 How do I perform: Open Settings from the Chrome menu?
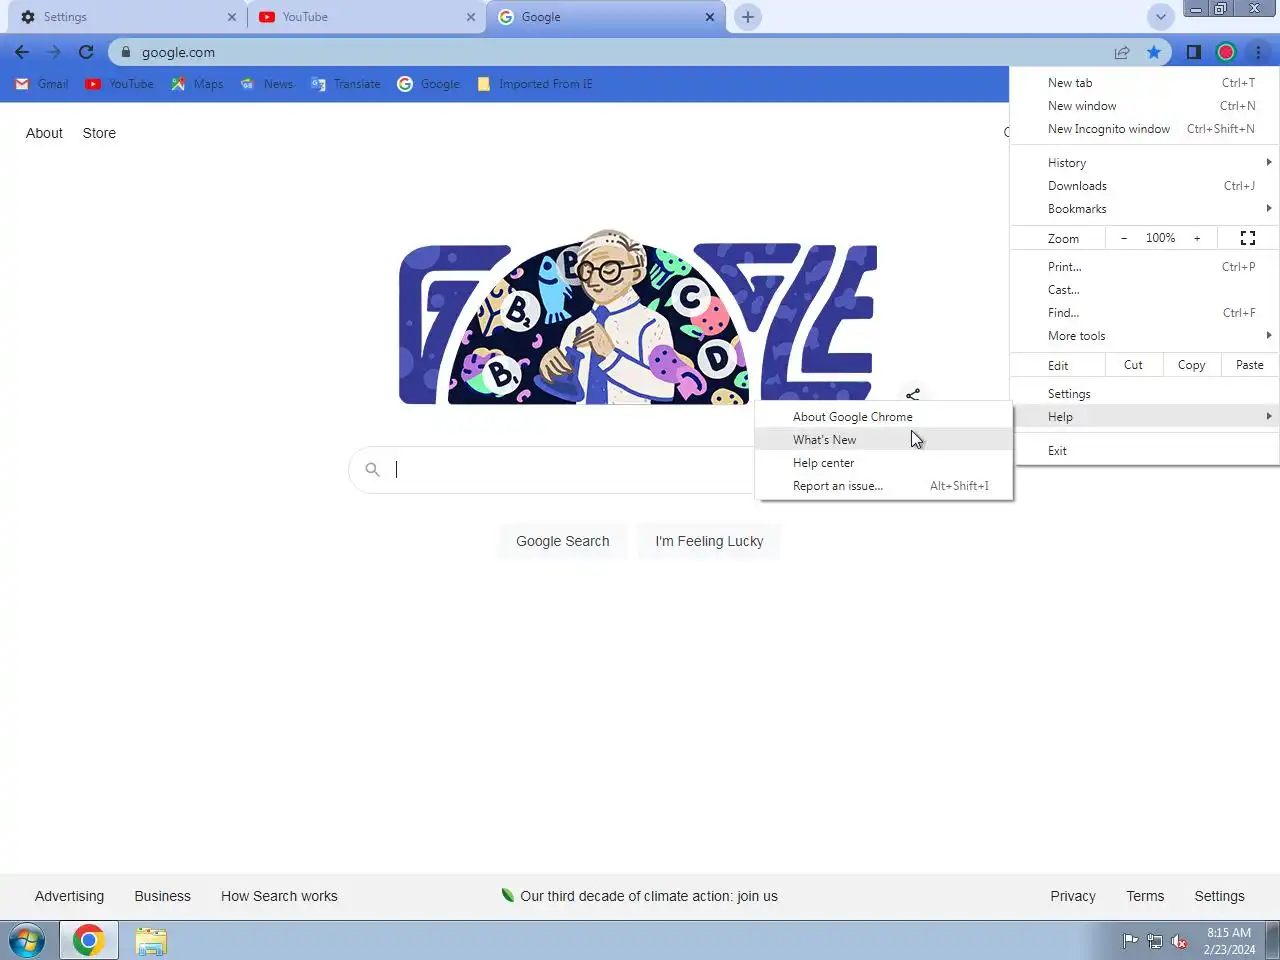coord(1144,394)
